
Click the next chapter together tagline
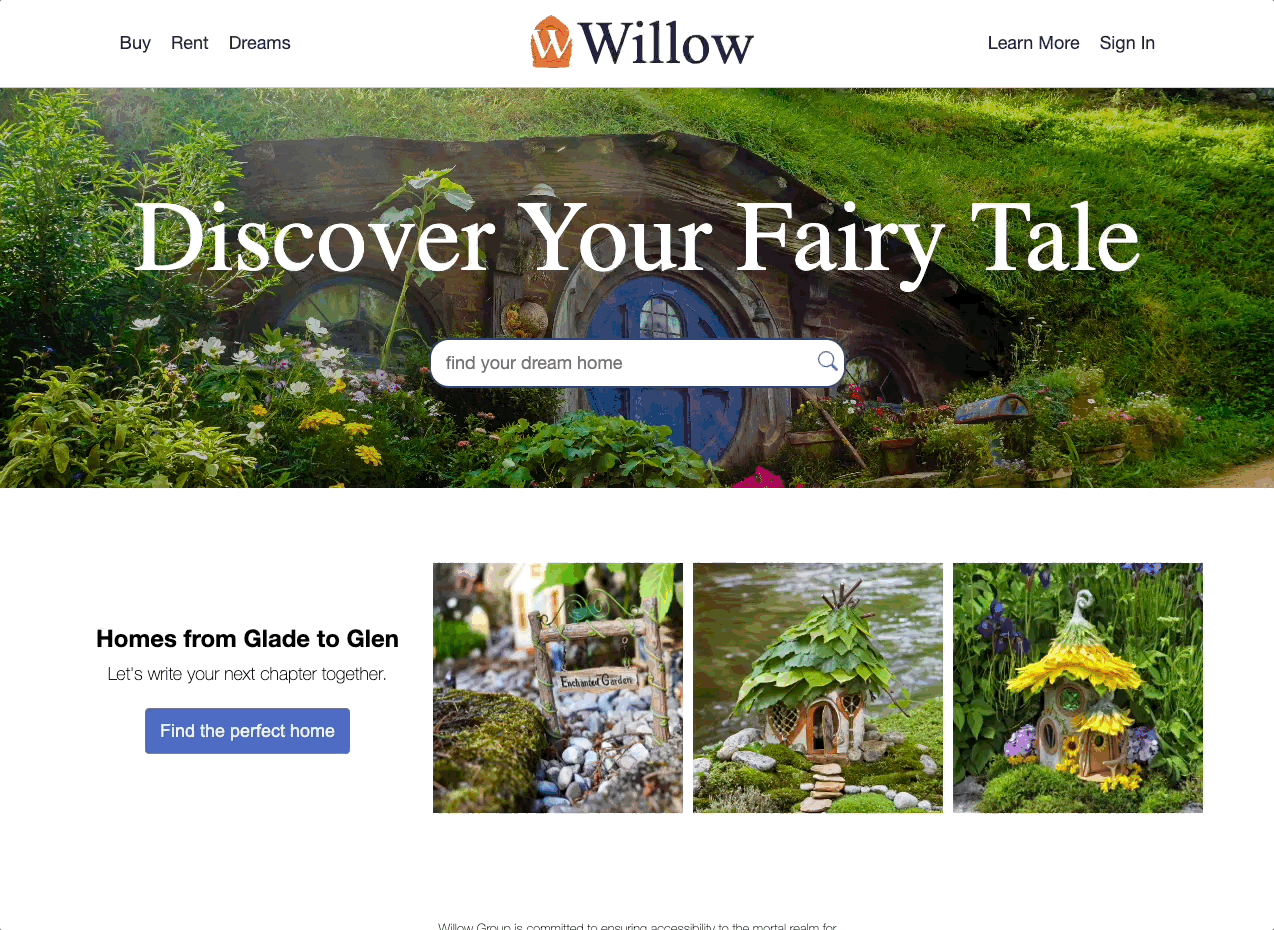(247, 674)
